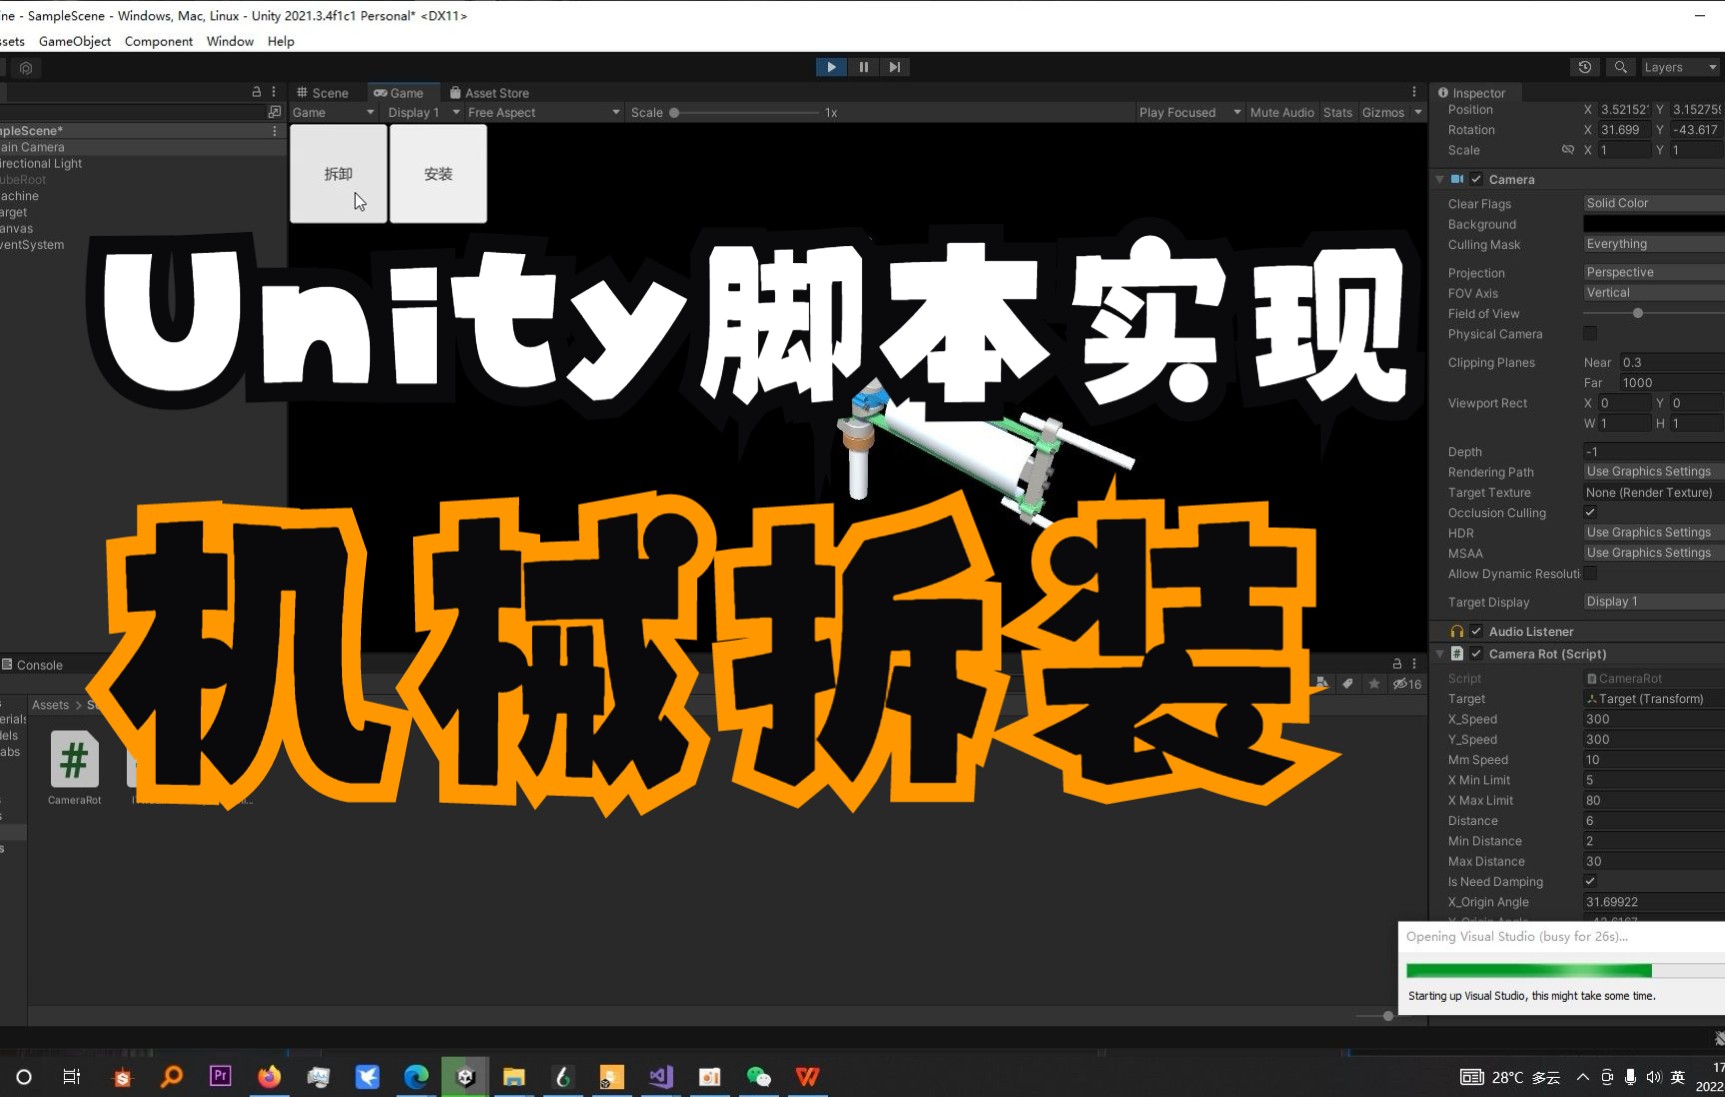Screen dimensions: 1725x1097
Task: Toggle the Occlusion Culling checkbox
Action: pyautogui.click(x=1590, y=512)
